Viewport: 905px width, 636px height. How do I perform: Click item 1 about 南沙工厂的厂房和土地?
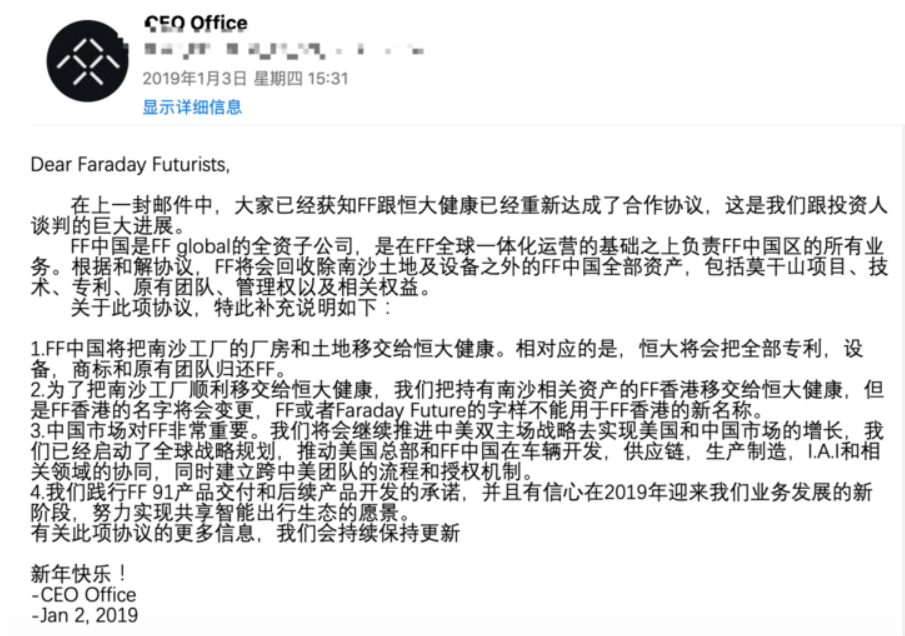click(x=447, y=358)
